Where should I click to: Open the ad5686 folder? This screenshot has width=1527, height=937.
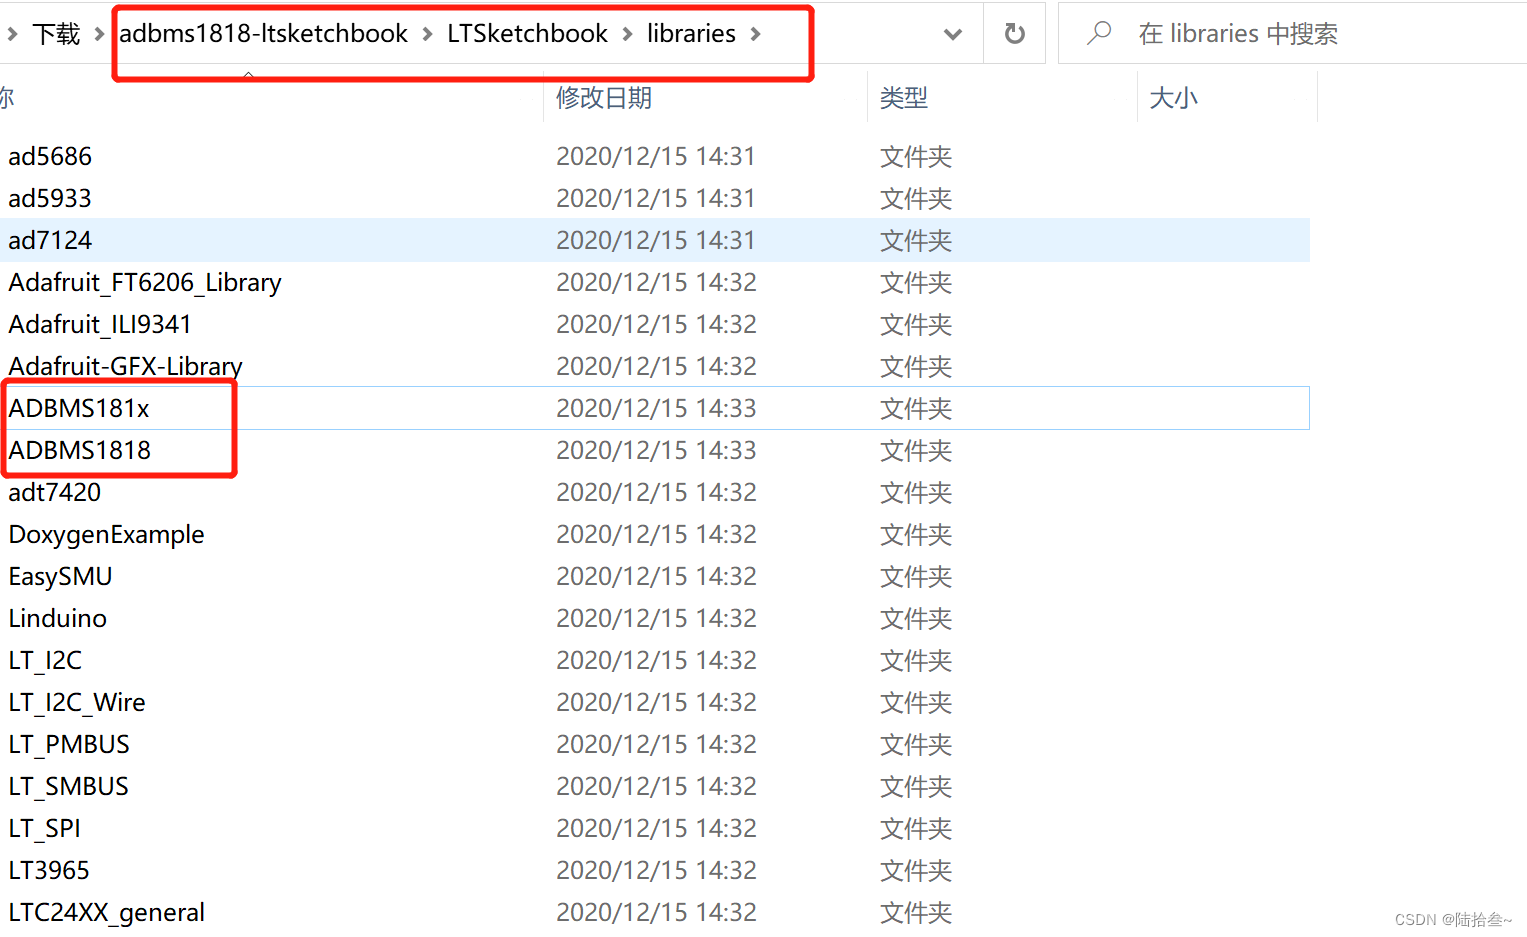coord(49,156)
